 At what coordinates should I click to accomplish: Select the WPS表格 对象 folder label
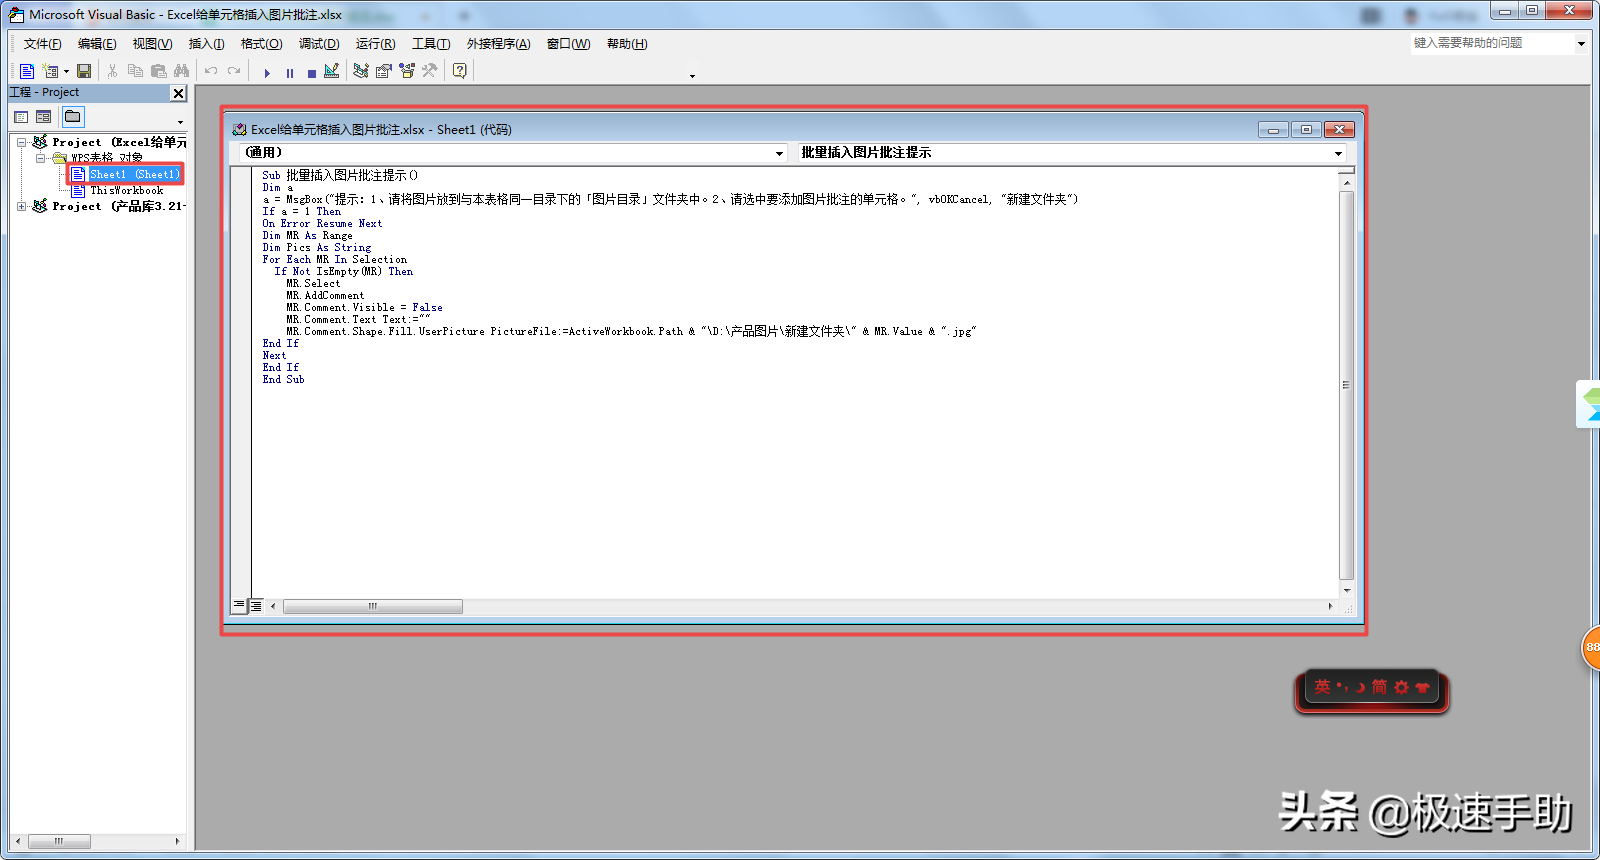tap(107, 158)
